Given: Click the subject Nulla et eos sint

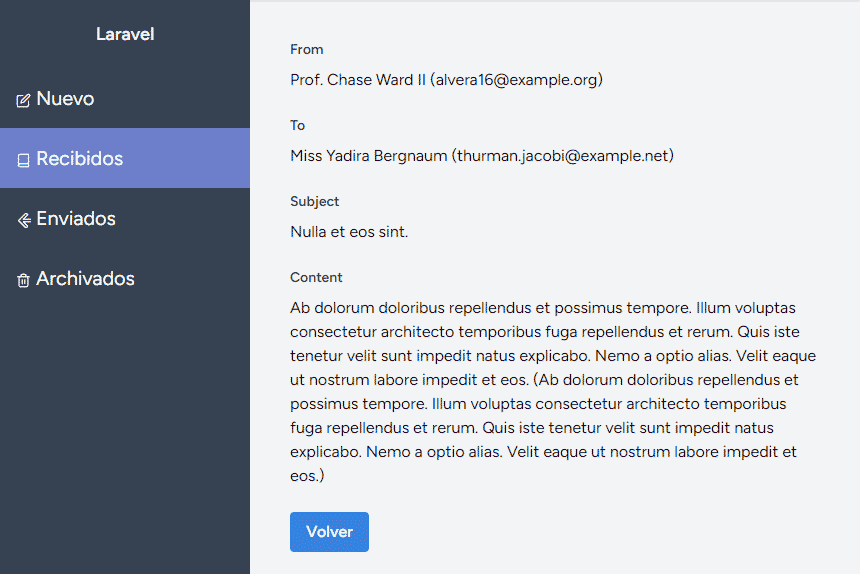Looking at the screenshot, I should [349, 232].
